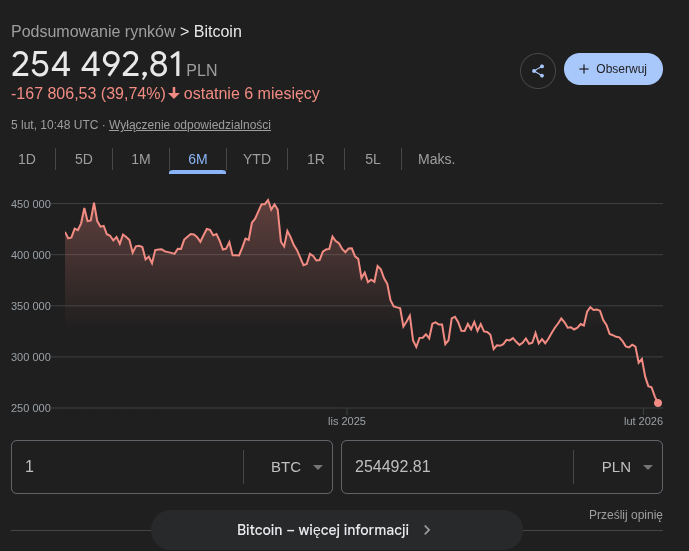Viewport: 689px width, 551px height.
Task: Switch to the YTD range tab
Action: coord(257,159)
